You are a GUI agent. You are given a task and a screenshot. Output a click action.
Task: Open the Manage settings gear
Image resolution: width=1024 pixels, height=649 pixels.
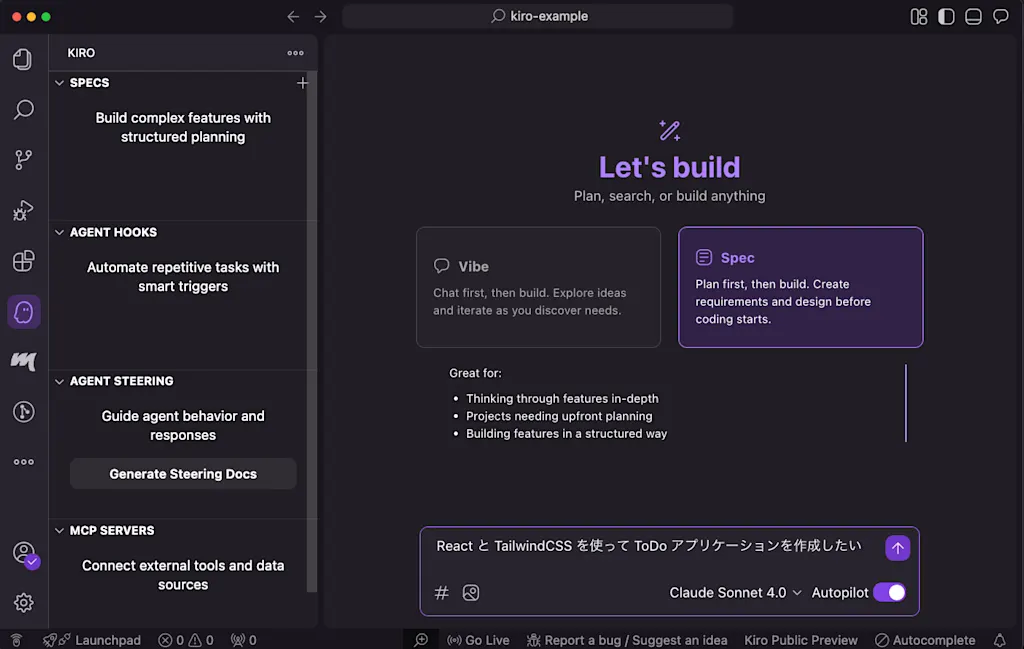[x=24, y=602]
